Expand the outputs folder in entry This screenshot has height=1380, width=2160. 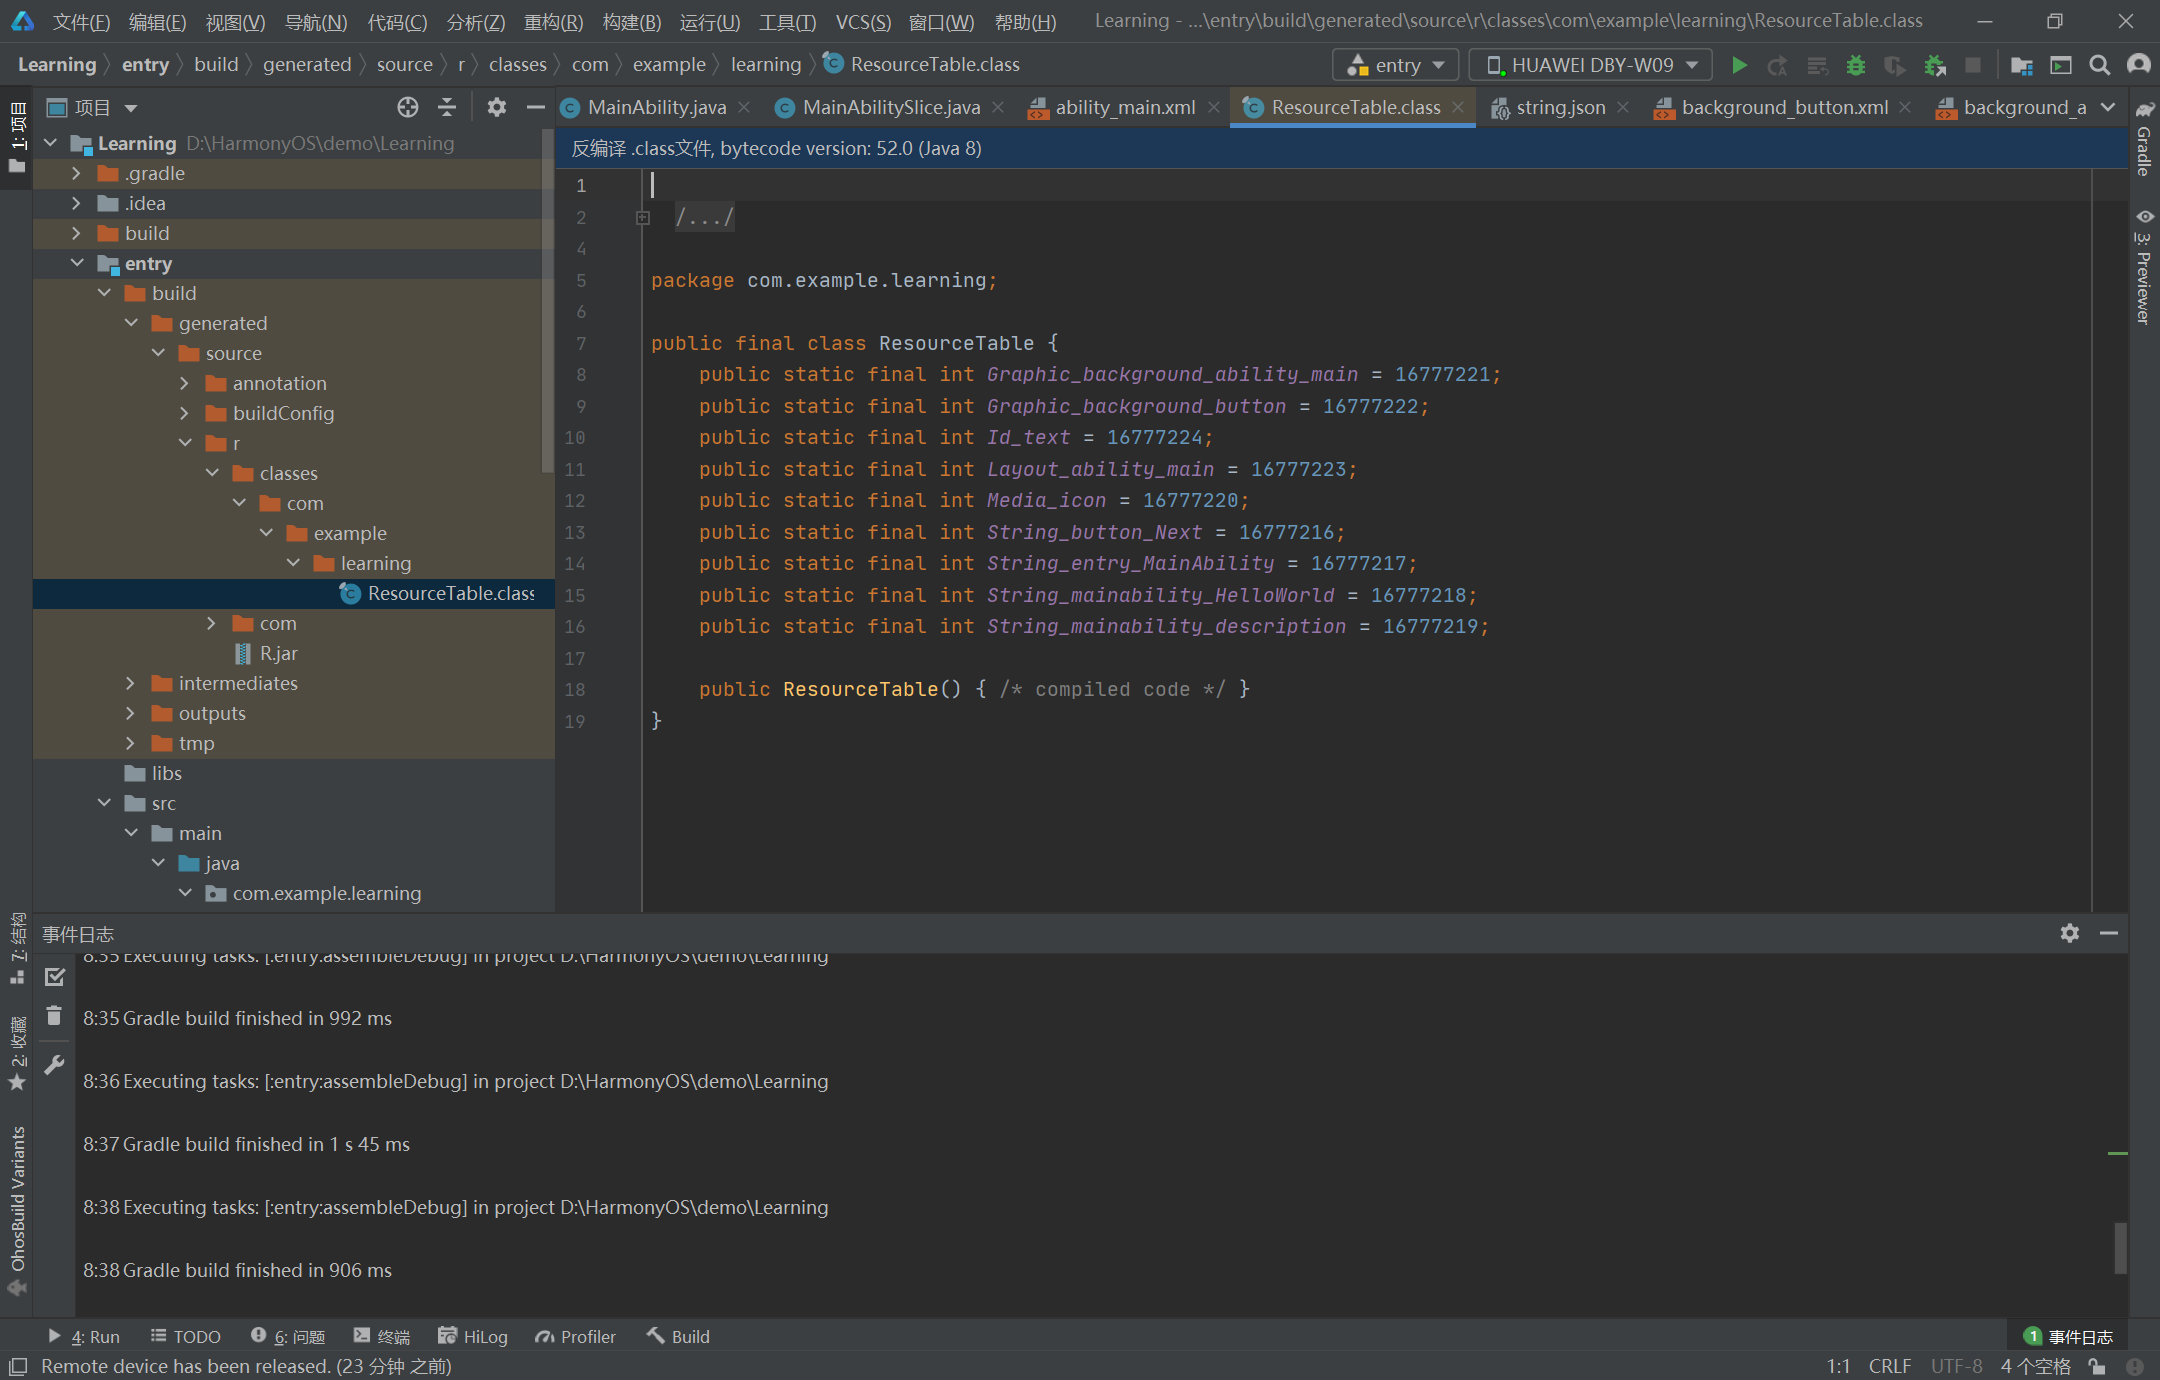tap(132, 713)
